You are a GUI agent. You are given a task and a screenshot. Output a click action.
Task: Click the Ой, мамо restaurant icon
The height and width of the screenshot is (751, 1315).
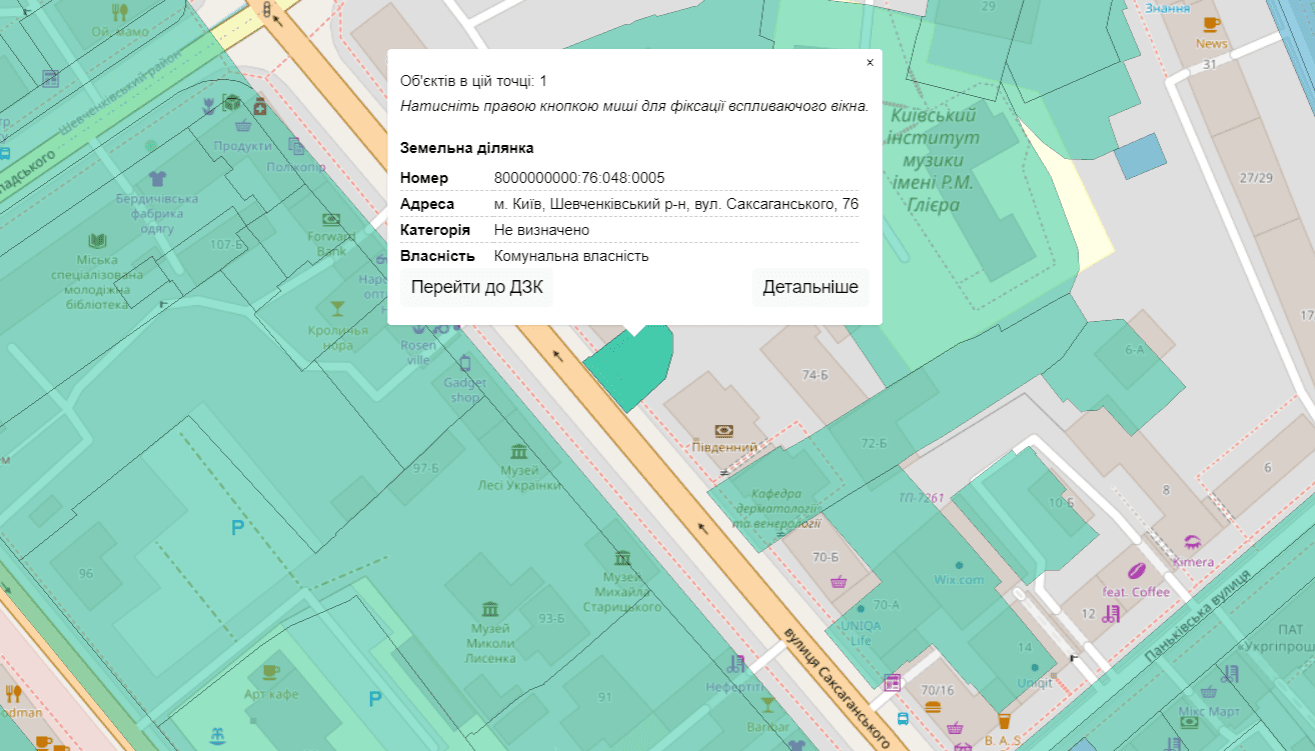click(x=120, y=12)
